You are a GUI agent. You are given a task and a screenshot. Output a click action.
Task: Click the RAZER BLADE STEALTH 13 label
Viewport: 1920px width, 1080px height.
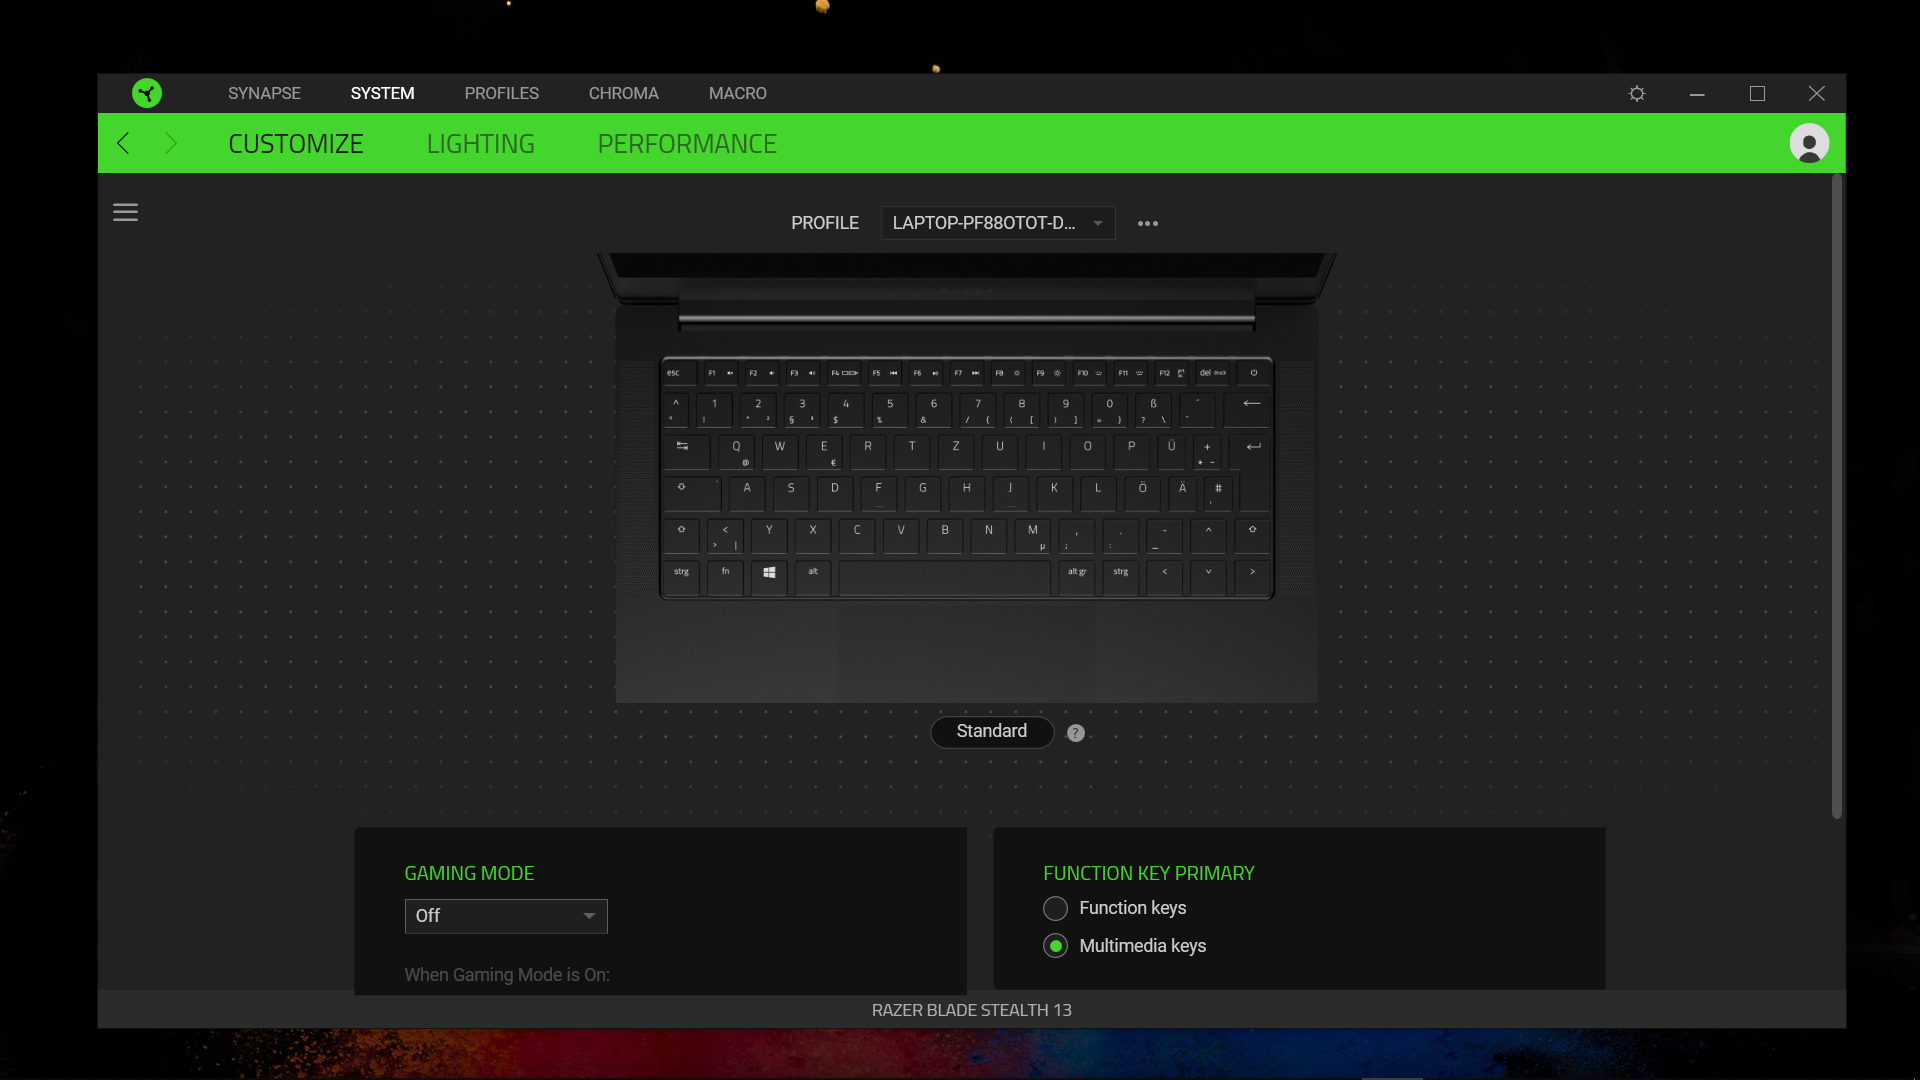click(x=971, y=1010)
